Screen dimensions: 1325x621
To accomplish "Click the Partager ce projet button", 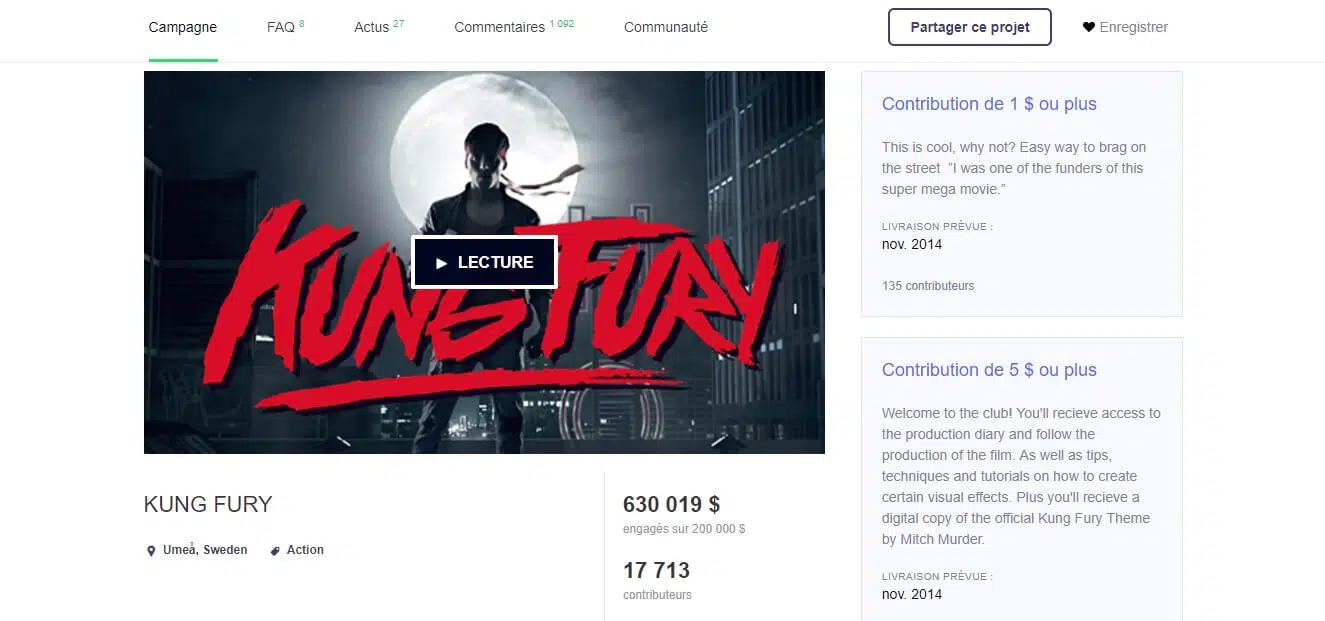I will 970,27.
